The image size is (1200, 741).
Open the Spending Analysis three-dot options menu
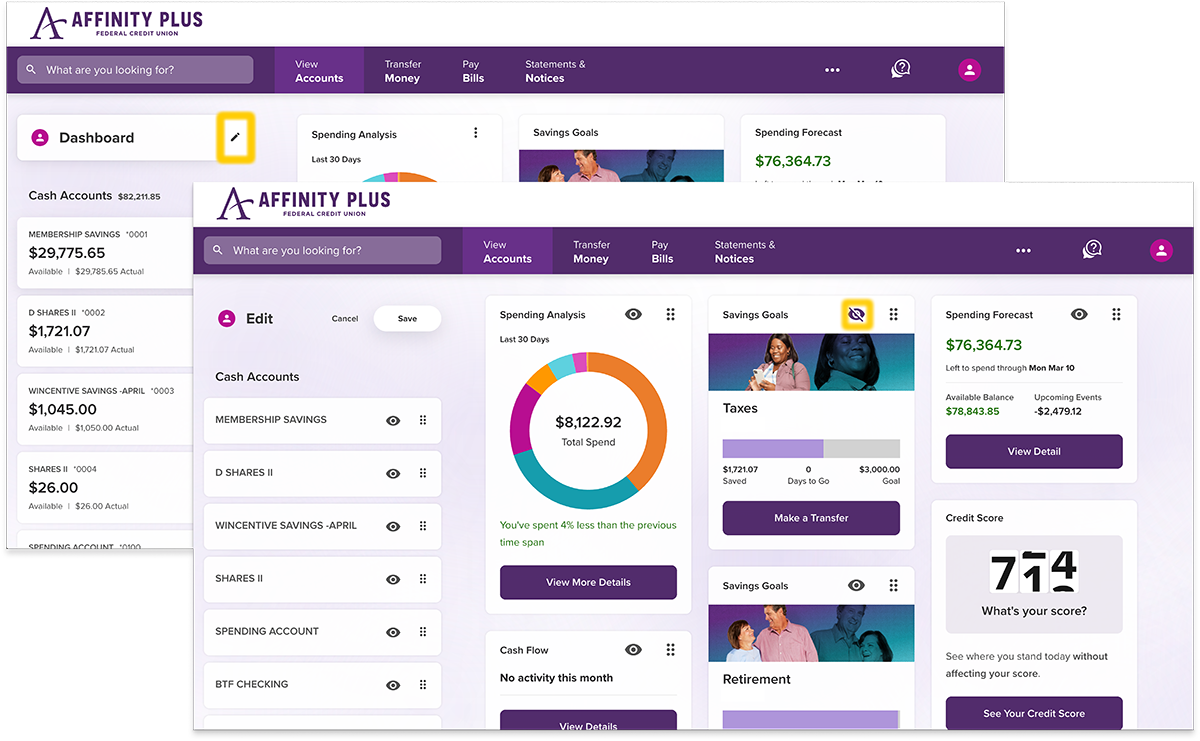pos(475,132)
